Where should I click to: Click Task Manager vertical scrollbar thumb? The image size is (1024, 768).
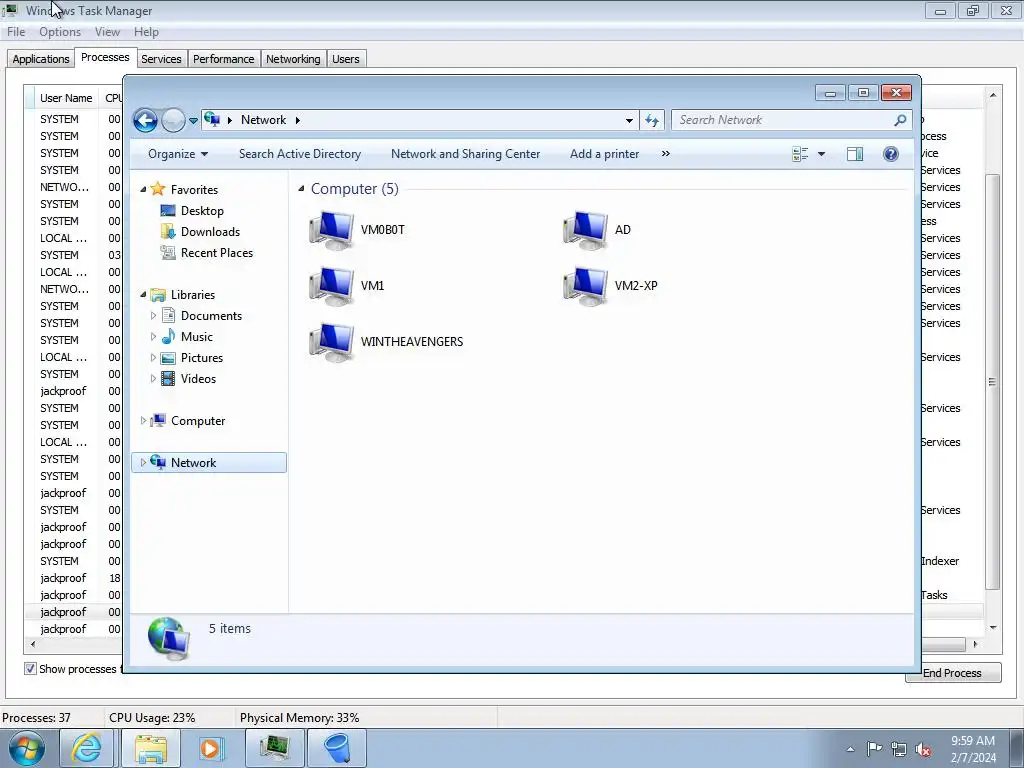(992, 382)
